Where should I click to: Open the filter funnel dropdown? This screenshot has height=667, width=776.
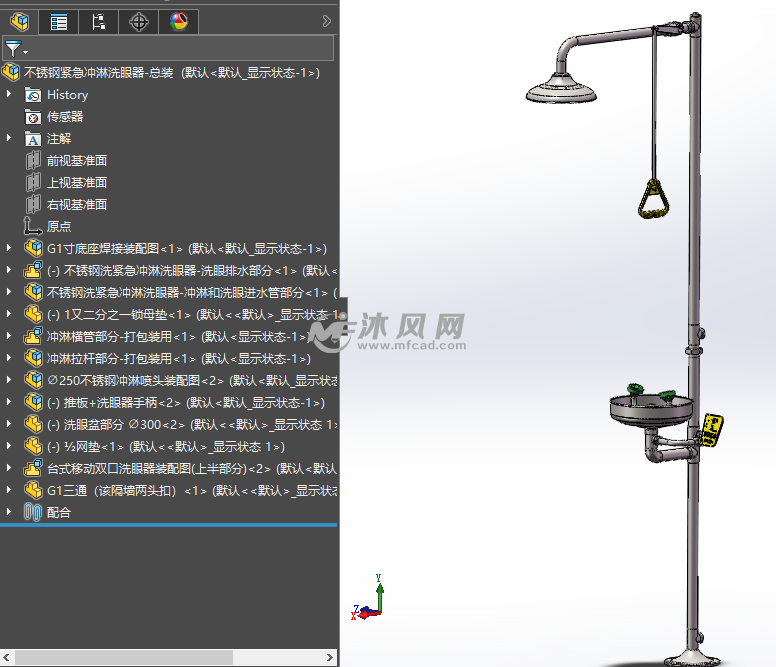pyautogui.click(x=16, y=49)
